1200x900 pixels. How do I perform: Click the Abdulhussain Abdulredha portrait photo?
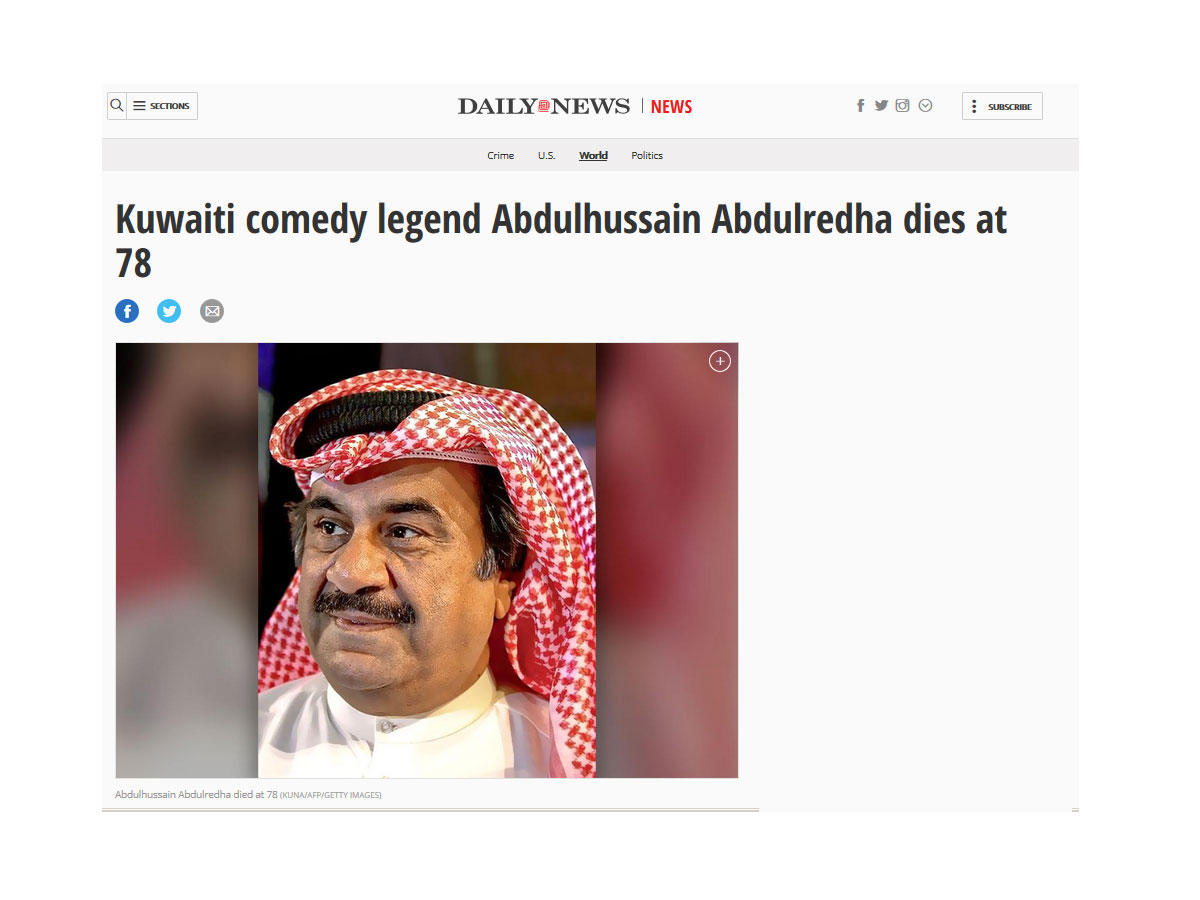pyautogui.click(x=427, y=560)
